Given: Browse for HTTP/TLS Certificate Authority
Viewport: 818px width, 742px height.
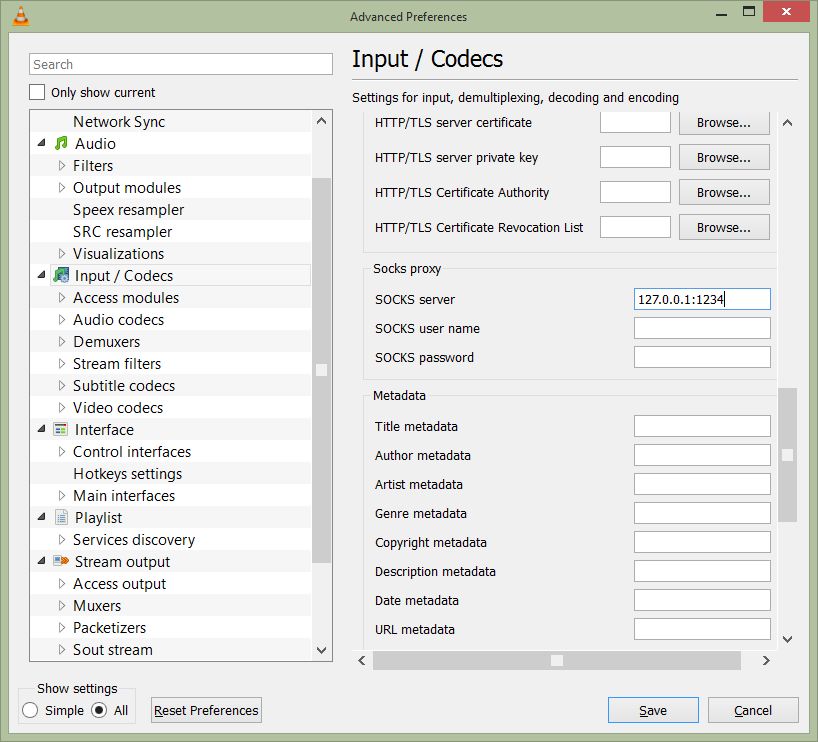Looking at the screenshot, I should click(x=724, y=192).
